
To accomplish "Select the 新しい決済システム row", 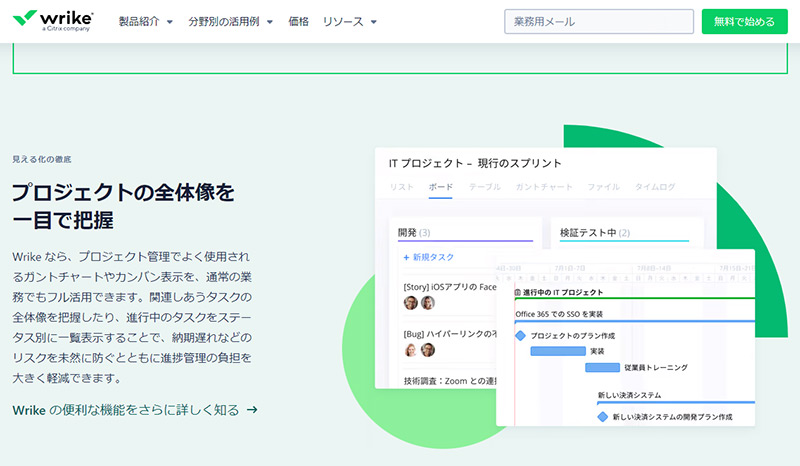I will 630,395.
